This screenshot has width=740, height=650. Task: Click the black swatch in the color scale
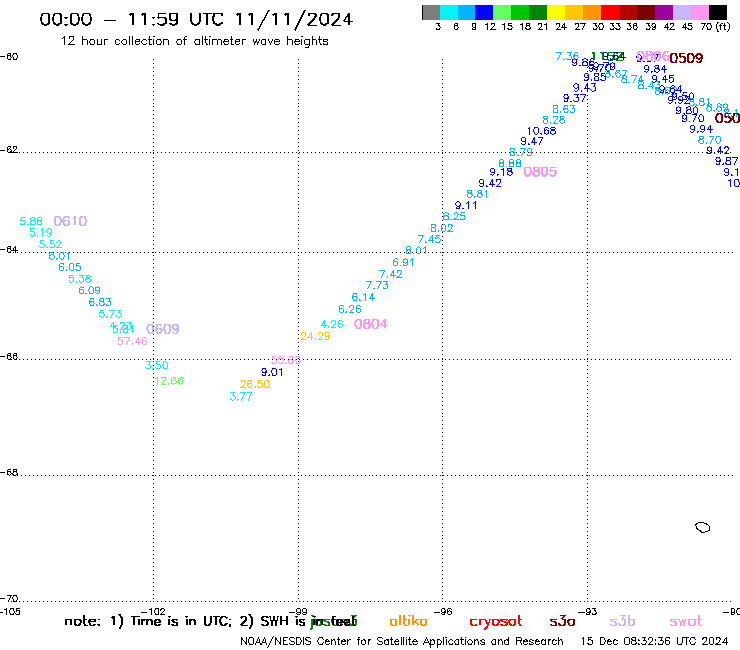point(718,12)
